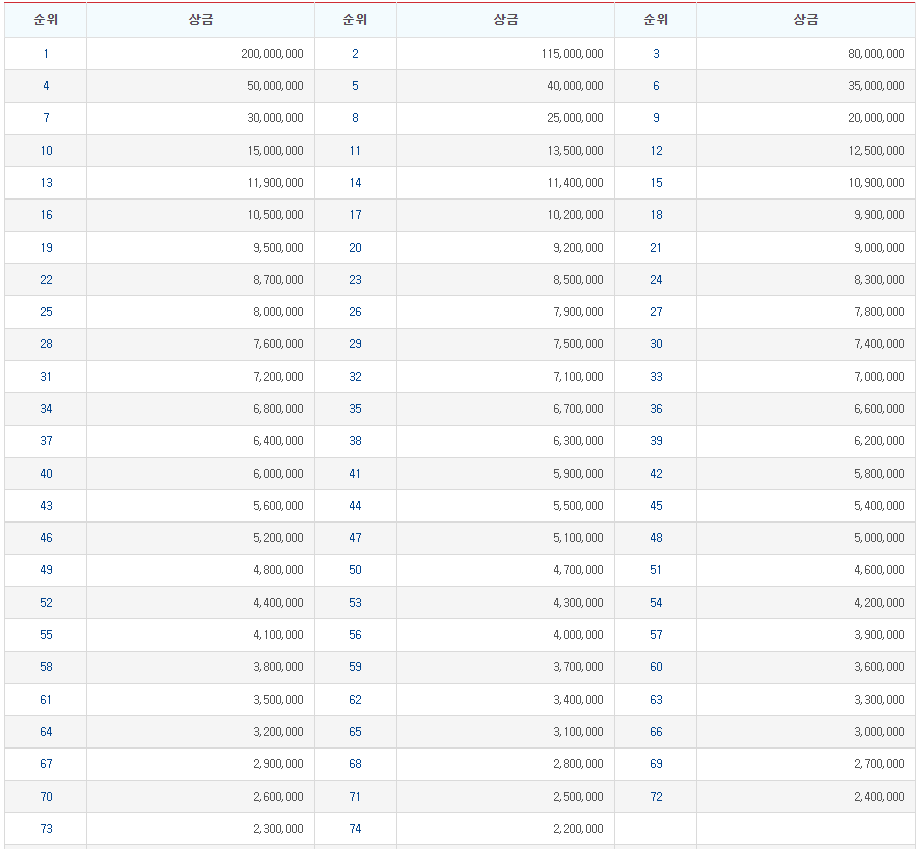Select the prize 20,000,000
This screenshot has height=849, width=922.
[x=876, y=118]
